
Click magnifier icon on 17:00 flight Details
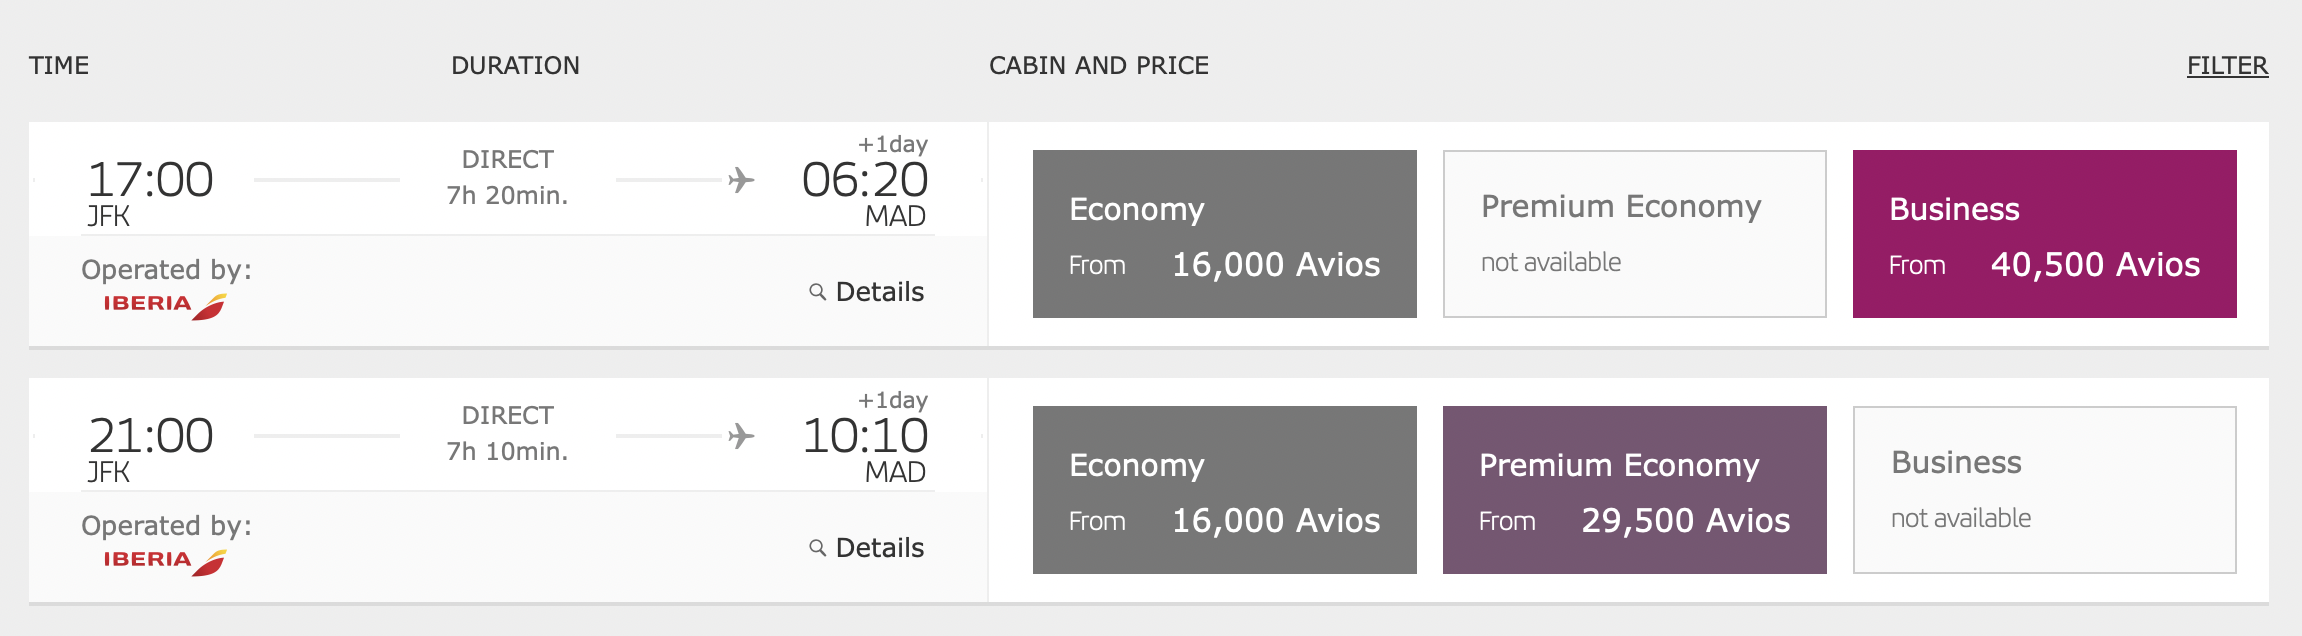pos(817,292)
